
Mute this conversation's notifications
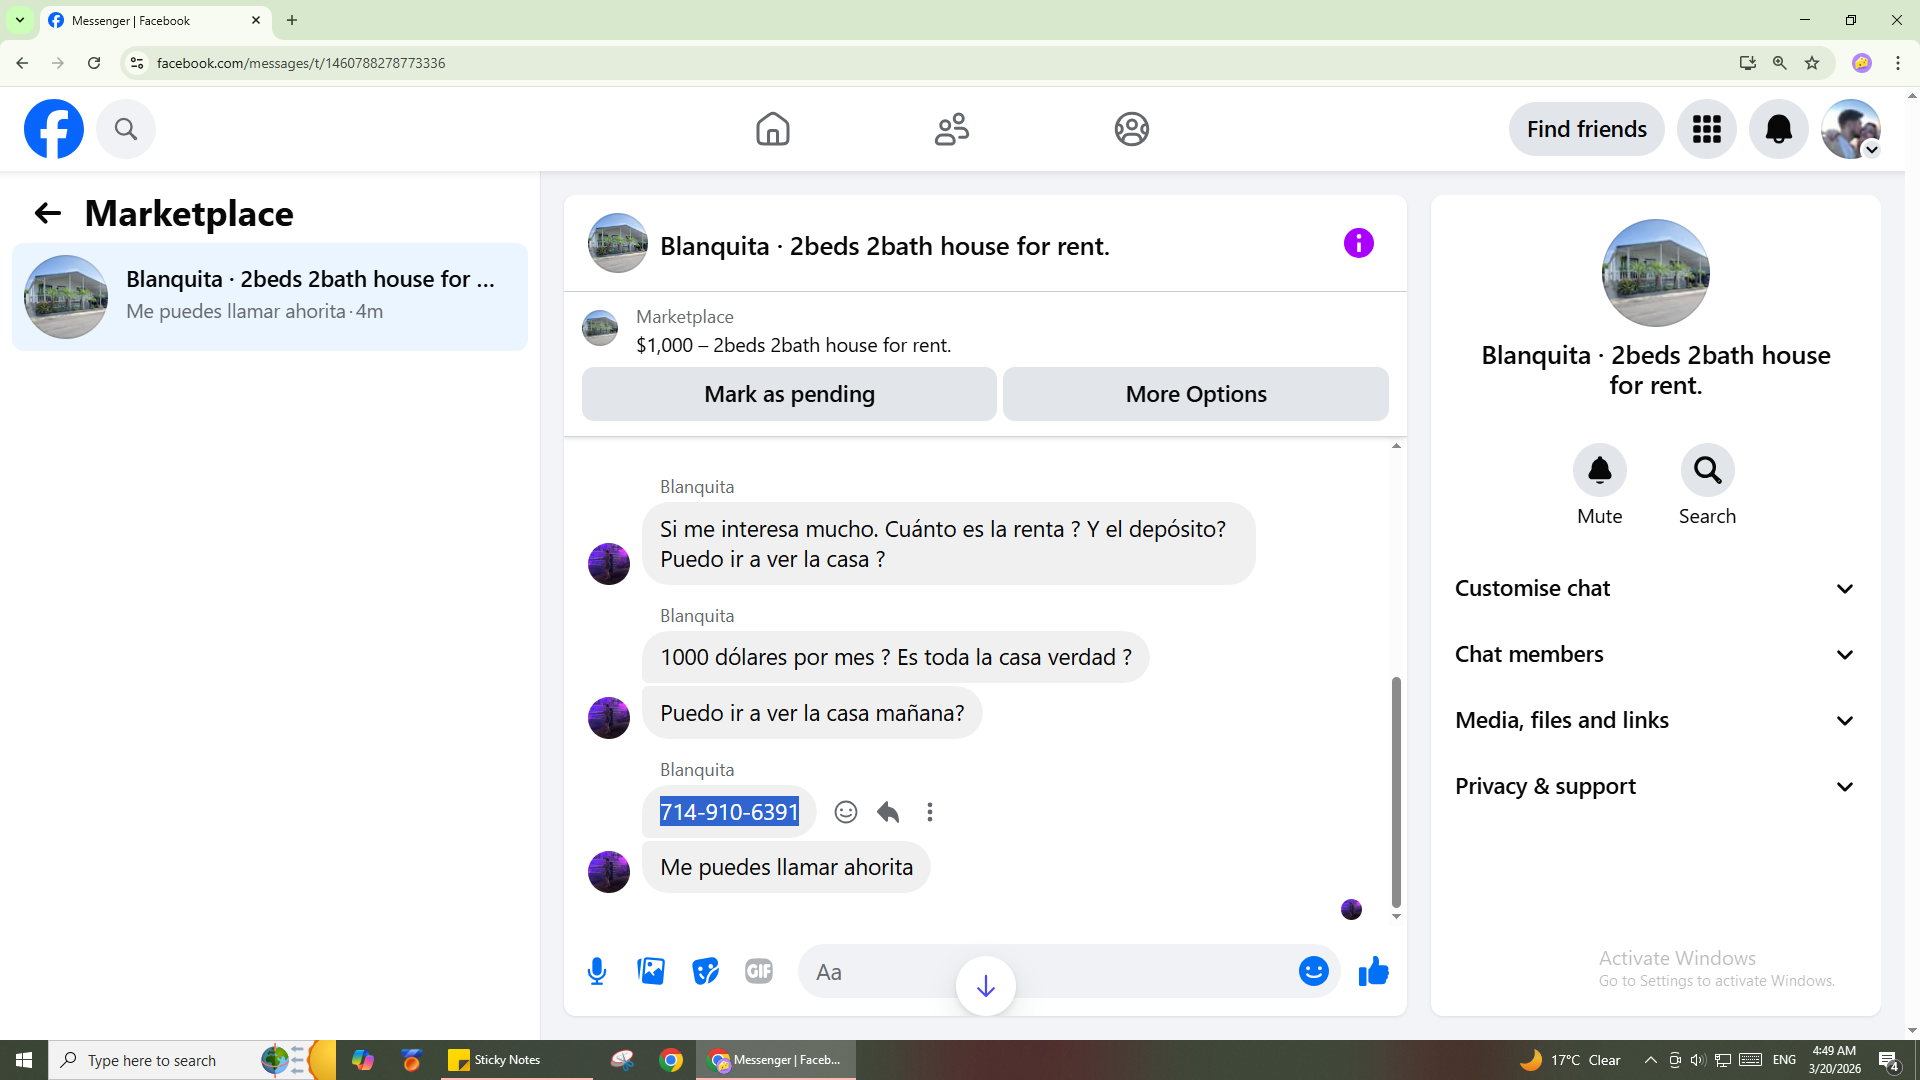click(x=1599, y=471)
